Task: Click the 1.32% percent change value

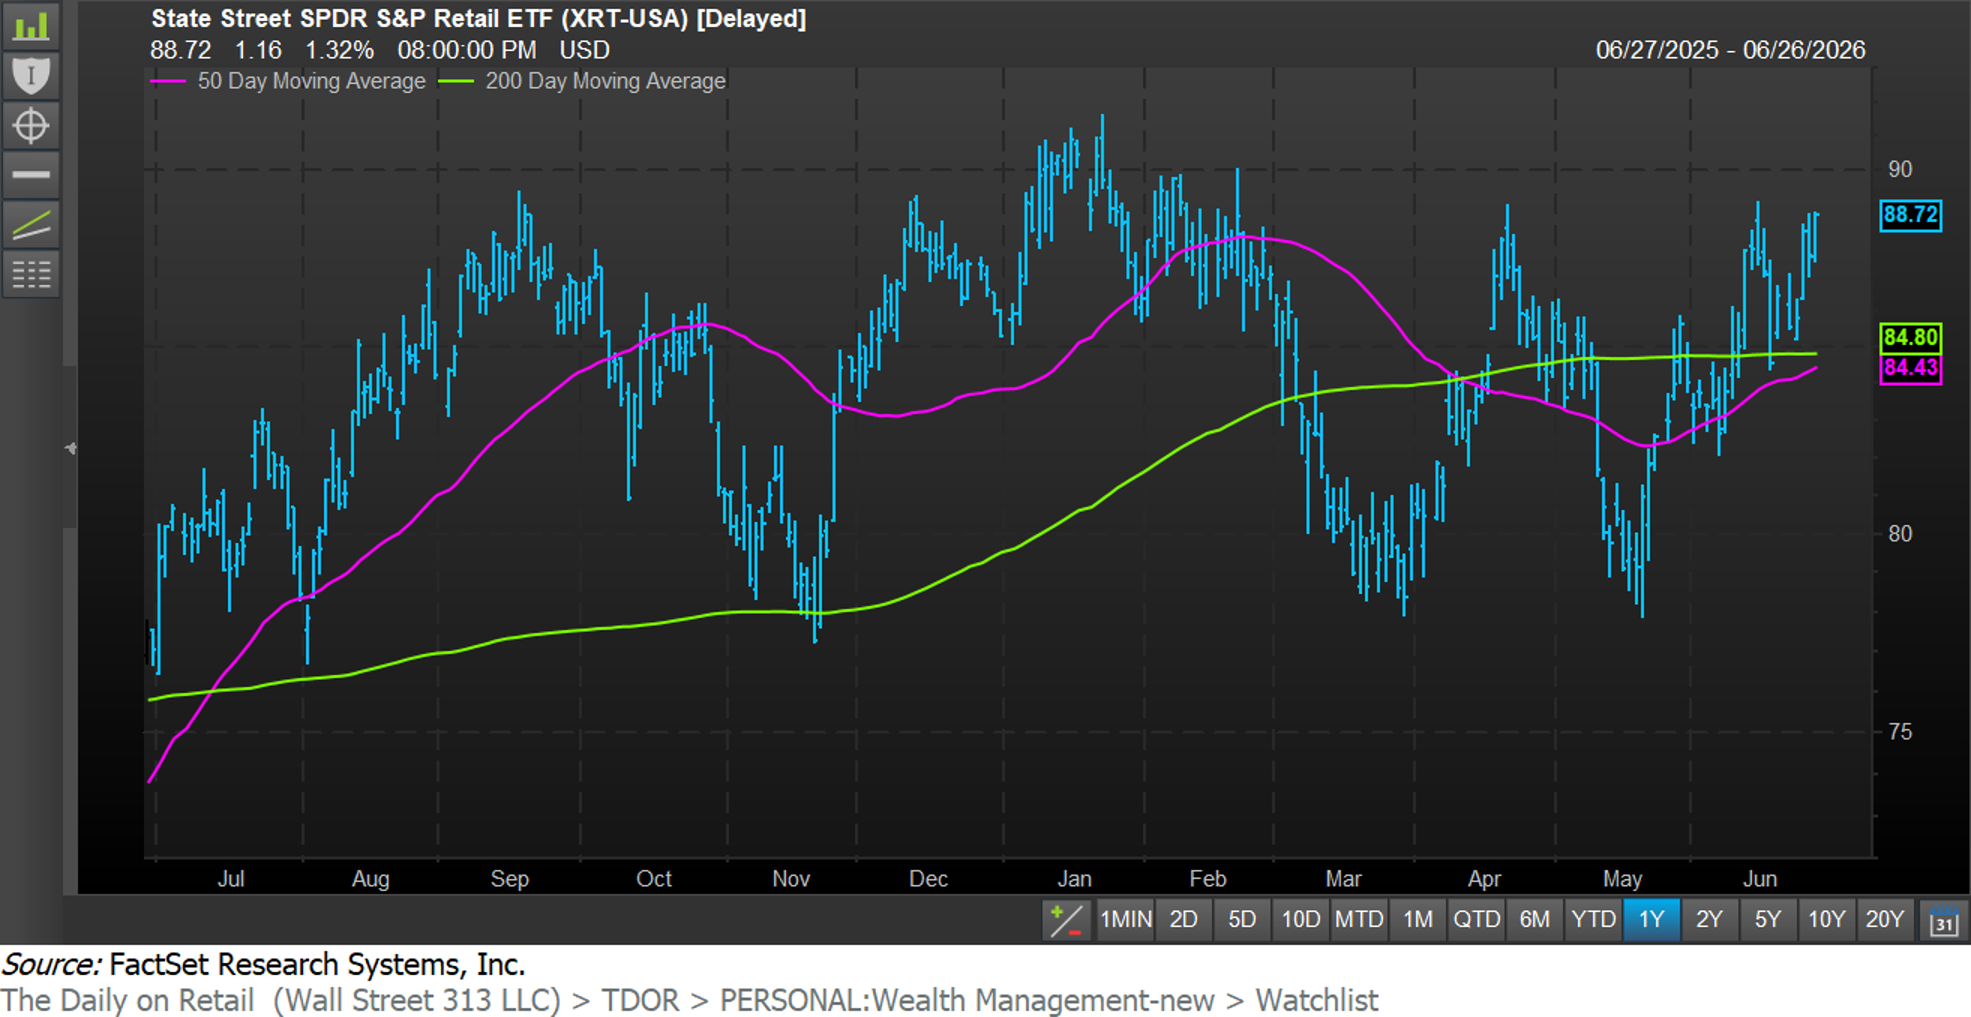Action: [339, 50]
